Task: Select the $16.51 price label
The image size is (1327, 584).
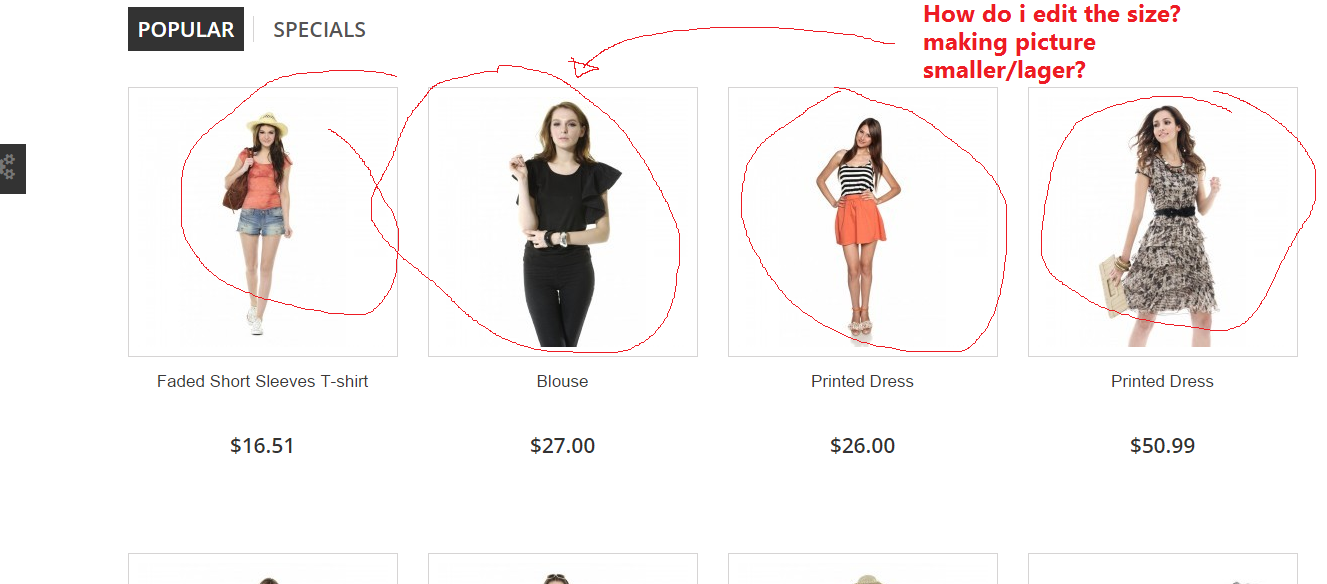Action: (262, 446)
